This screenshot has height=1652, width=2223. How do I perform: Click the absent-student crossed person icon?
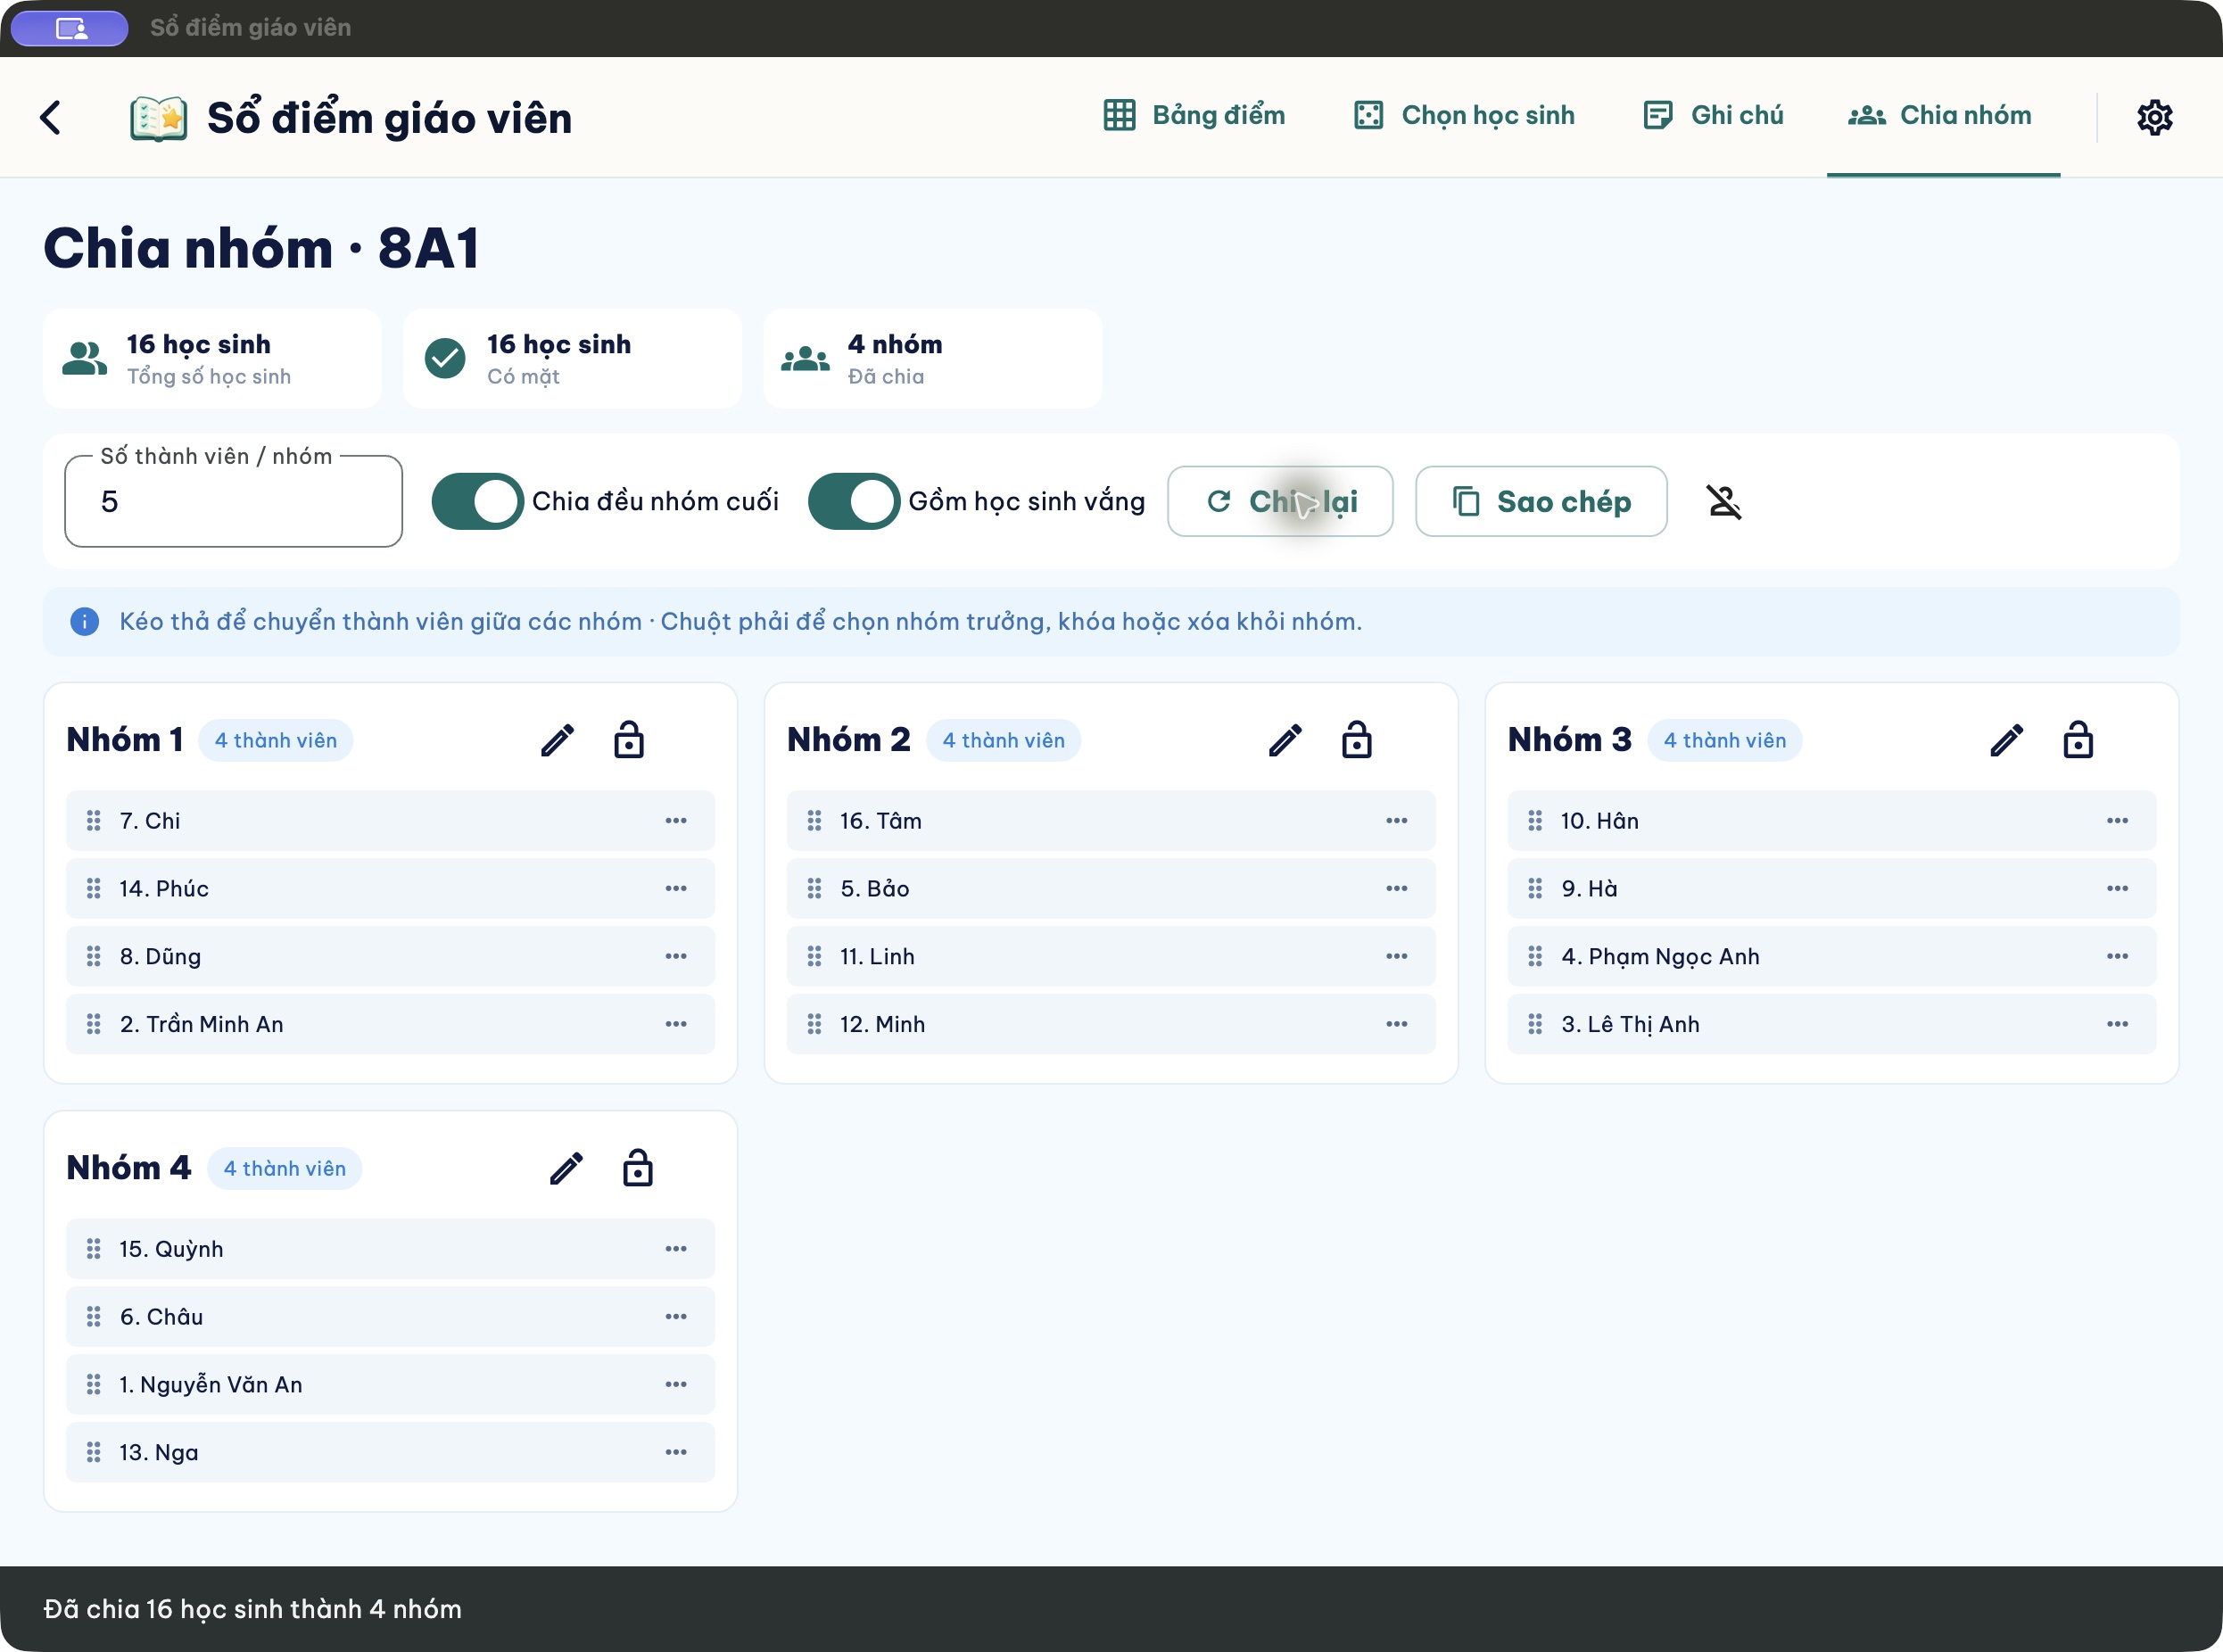[x=1724, y=501]
